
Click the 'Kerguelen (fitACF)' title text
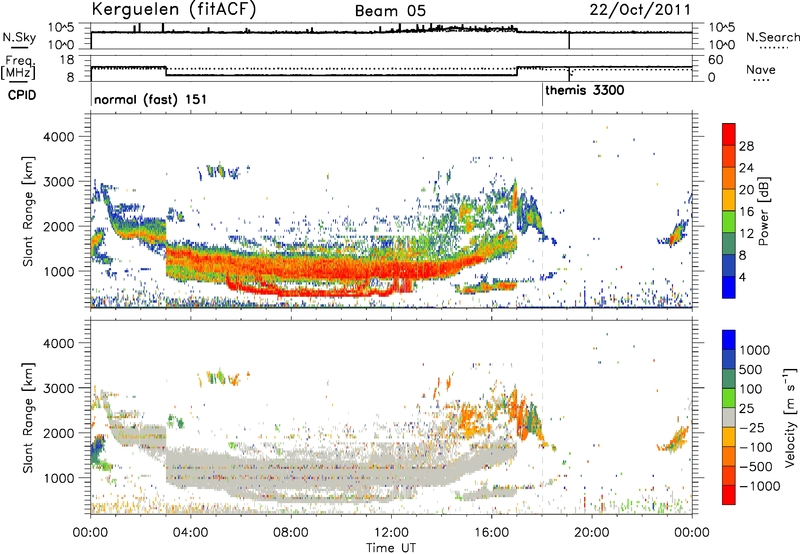tap(173, 10)
